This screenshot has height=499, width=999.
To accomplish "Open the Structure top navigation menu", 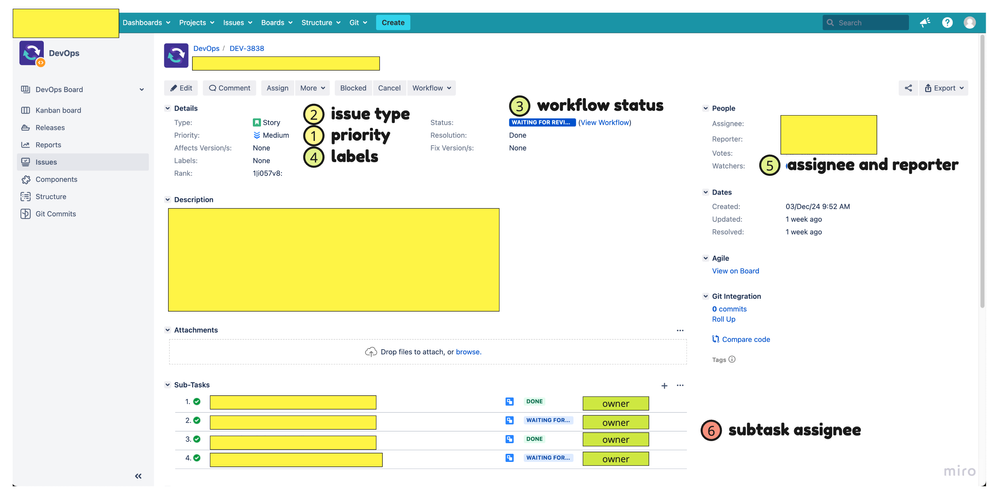I will (x=321, y=22).
